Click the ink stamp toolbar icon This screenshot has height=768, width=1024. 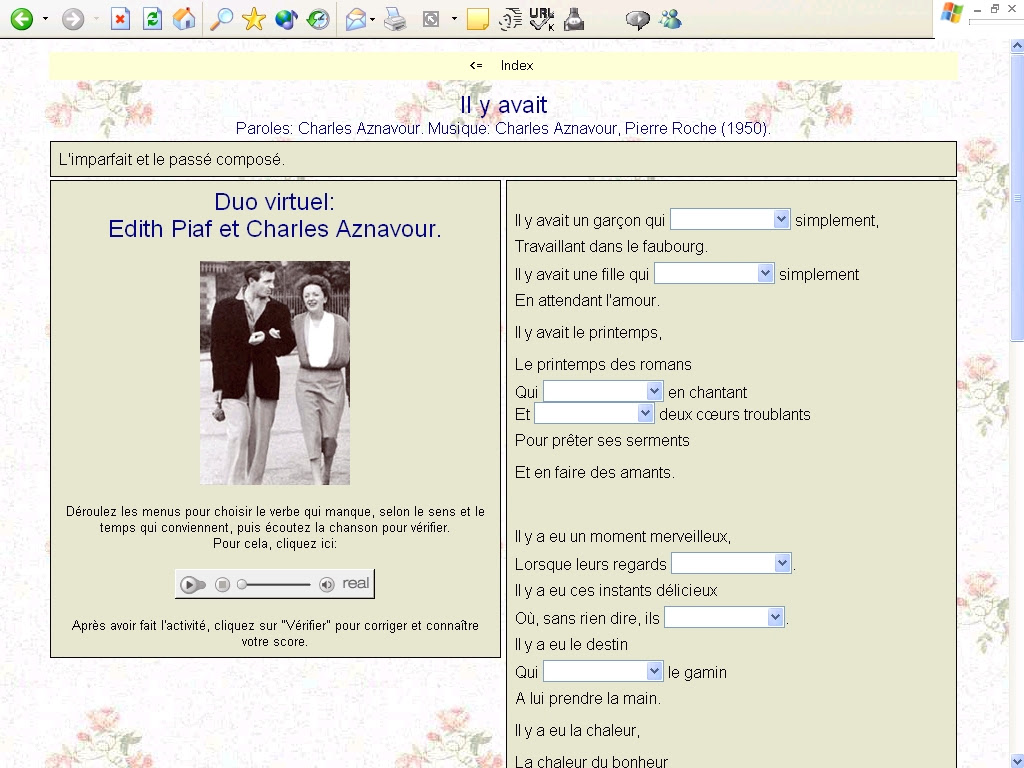(574, 20)
